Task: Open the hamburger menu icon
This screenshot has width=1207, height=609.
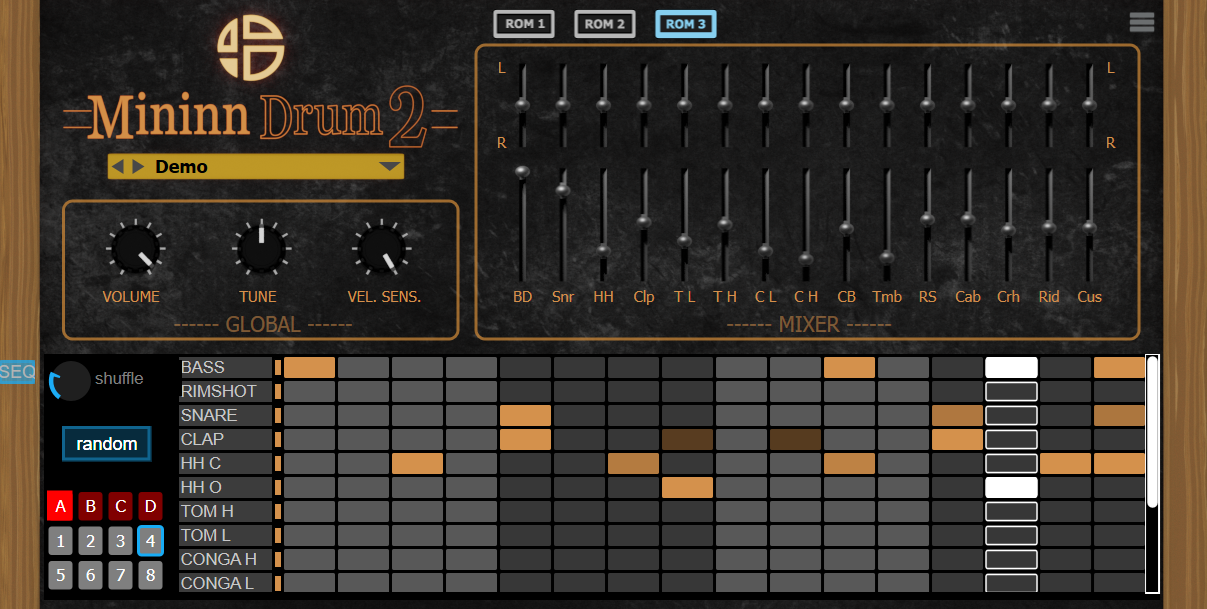Action: click(1141, 22)
